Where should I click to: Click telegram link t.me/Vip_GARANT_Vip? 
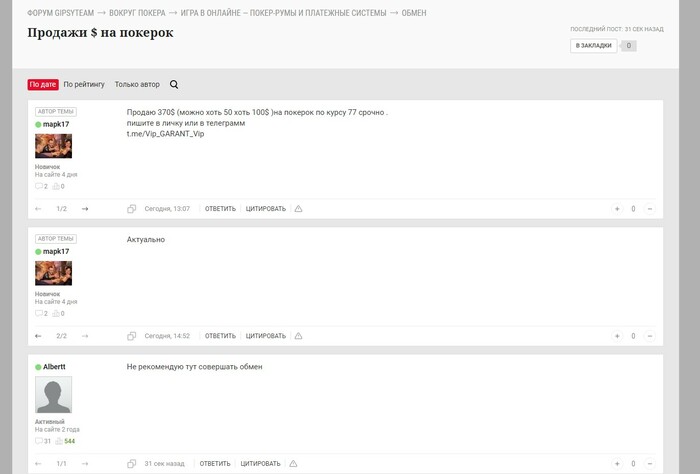[165, 133]
